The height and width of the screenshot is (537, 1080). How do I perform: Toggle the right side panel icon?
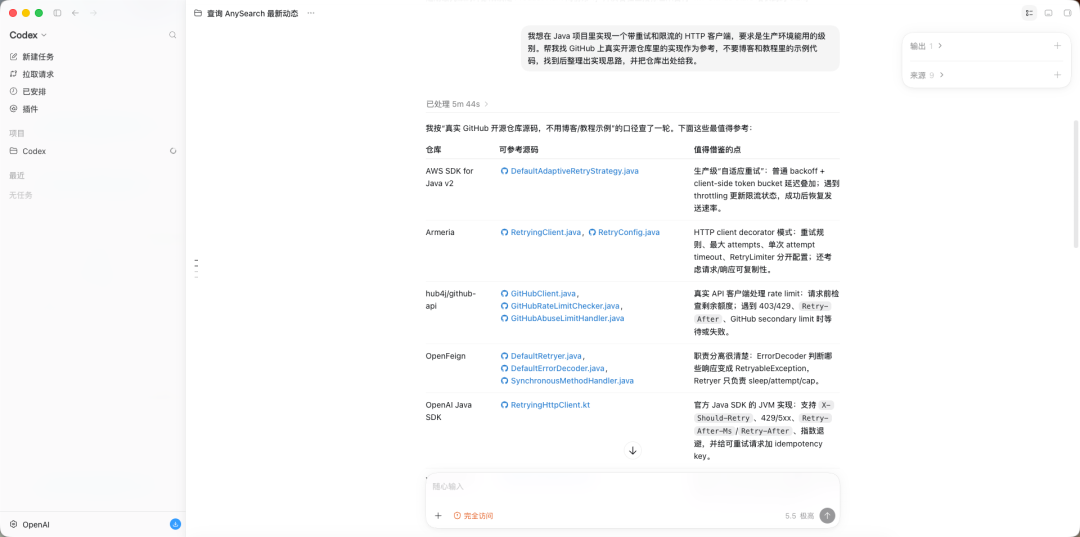pos(1068,13)
